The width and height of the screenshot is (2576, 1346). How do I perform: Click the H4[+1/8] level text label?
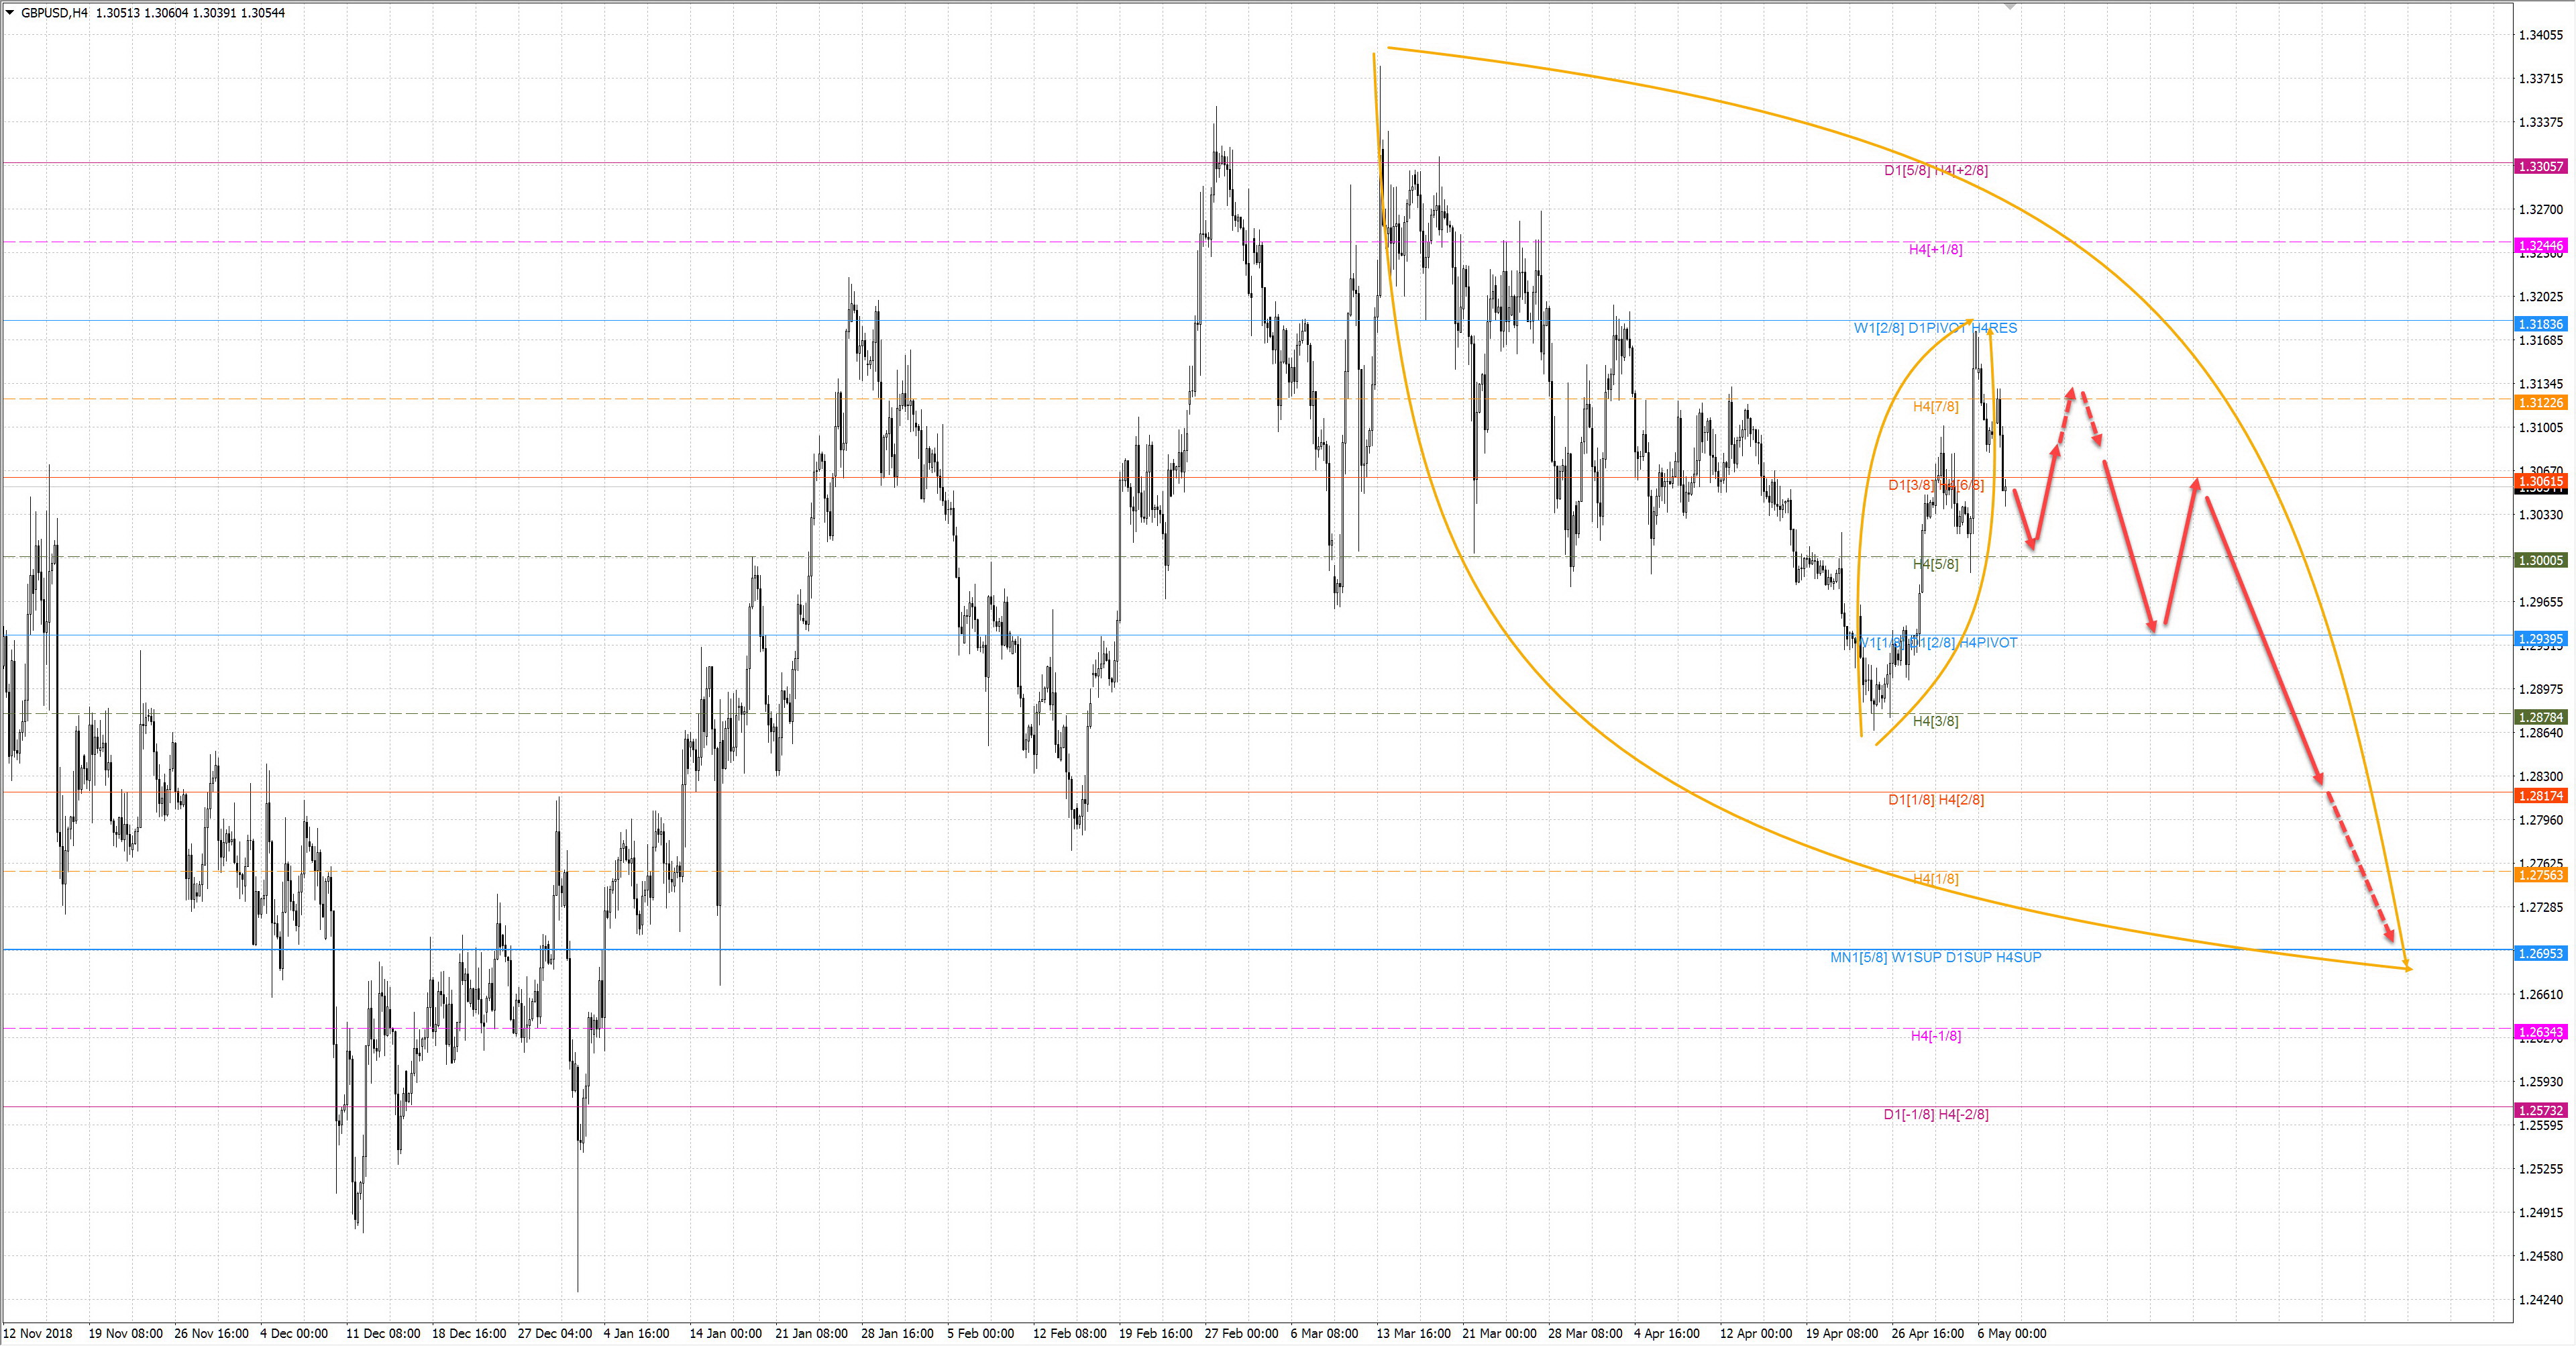[x=1935, y=249]
